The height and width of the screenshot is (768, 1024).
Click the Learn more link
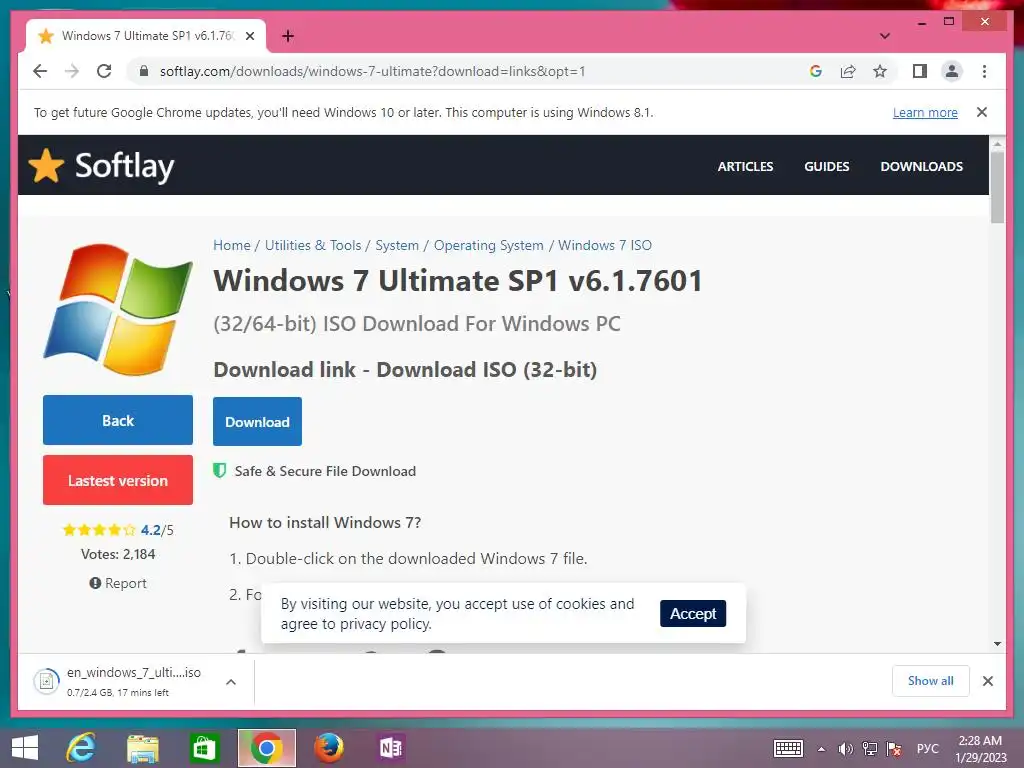point(925,112)
